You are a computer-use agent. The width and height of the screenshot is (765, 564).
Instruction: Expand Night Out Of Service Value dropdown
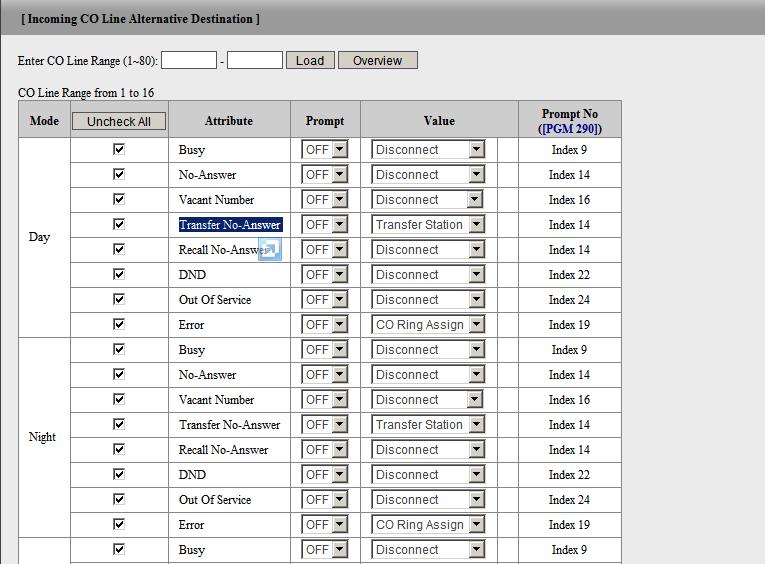click(428, 500)
